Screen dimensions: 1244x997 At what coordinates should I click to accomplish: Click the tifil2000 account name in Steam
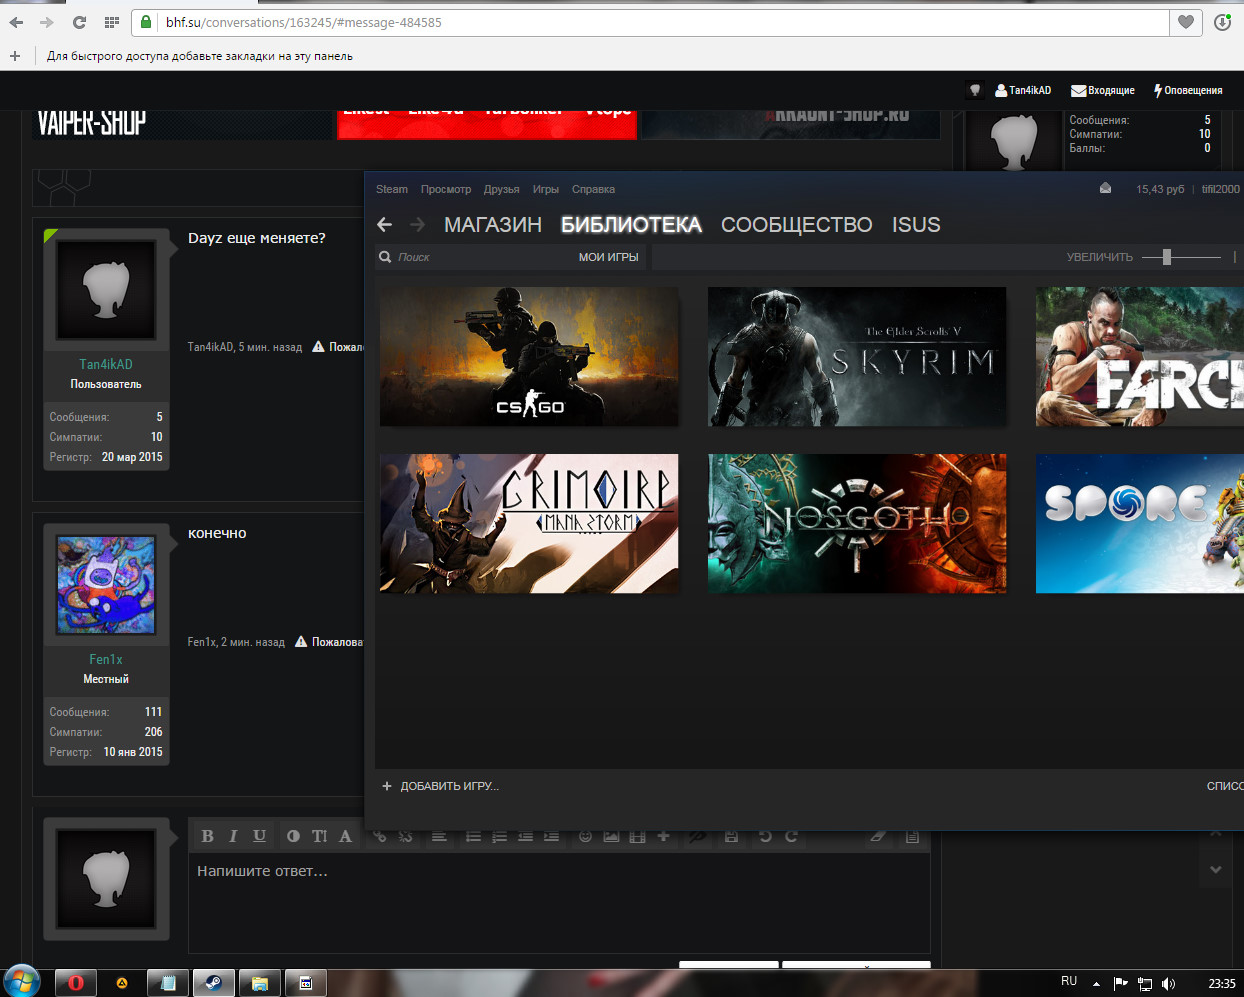pyautogui.click(x=1220, y=189)
